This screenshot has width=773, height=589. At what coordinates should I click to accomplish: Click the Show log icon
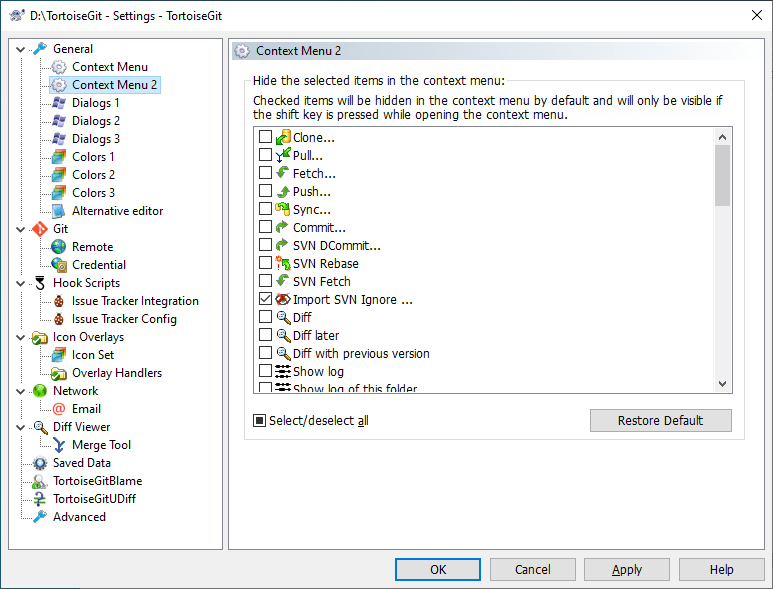[283, 371]
